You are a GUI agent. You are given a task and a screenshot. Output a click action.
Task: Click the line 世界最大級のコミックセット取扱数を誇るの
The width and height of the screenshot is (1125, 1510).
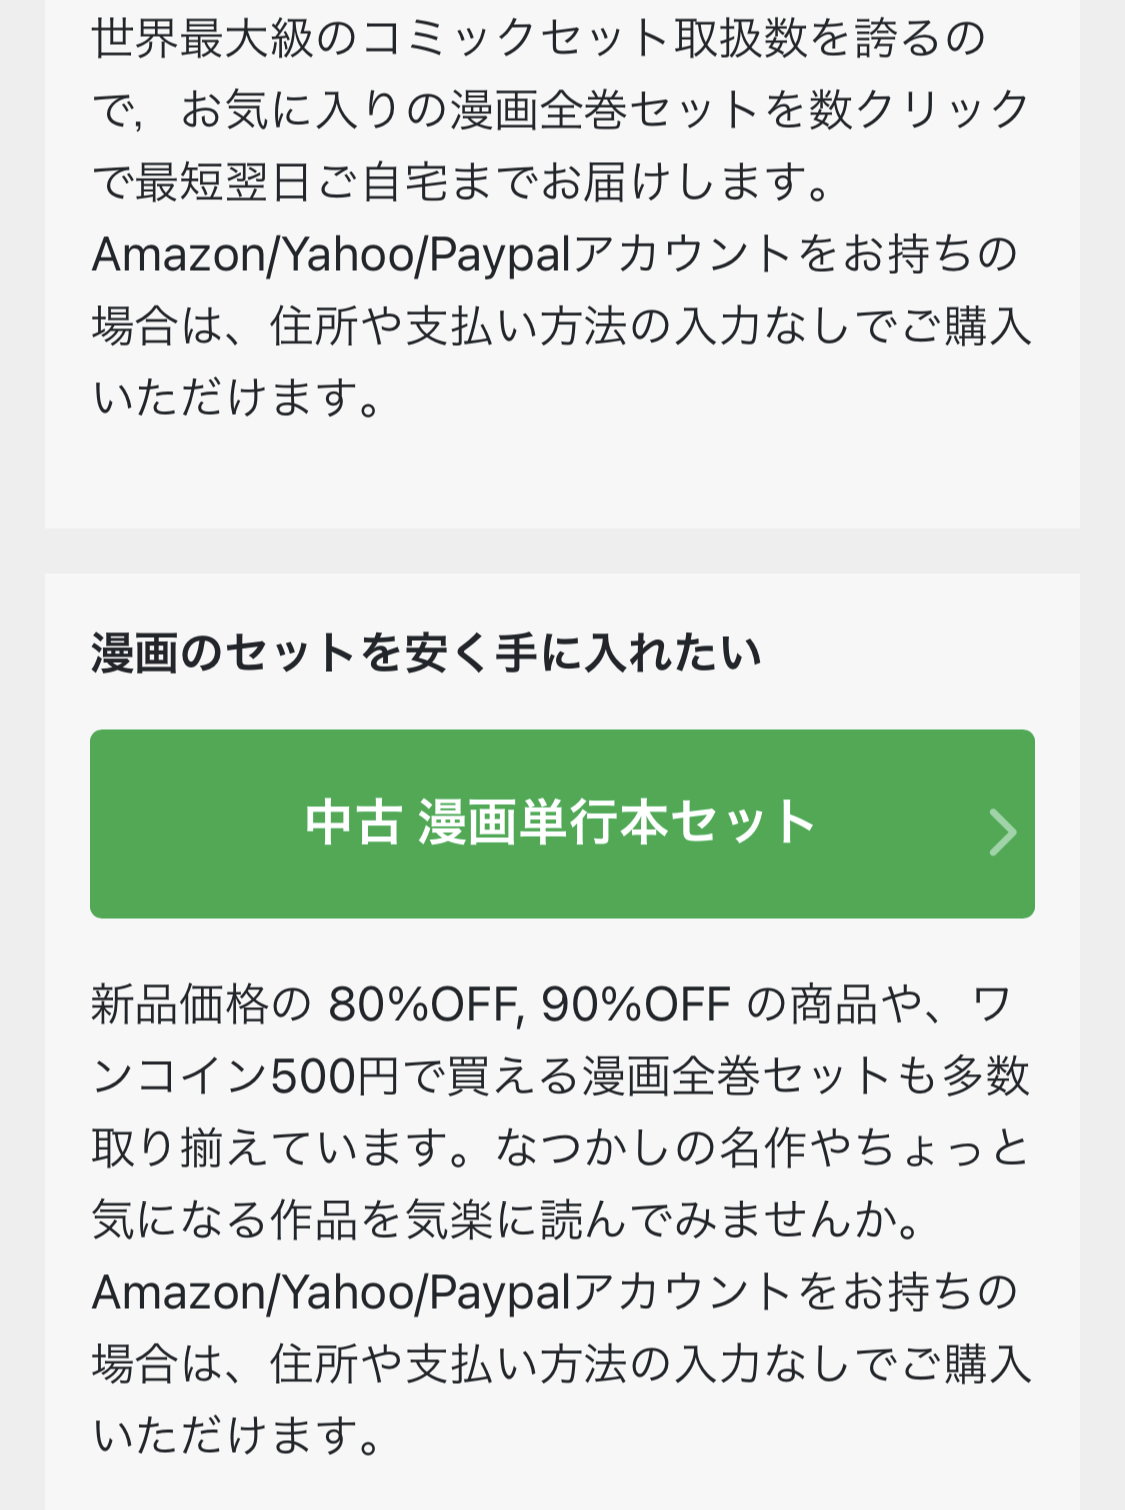(x=539, y=39)
